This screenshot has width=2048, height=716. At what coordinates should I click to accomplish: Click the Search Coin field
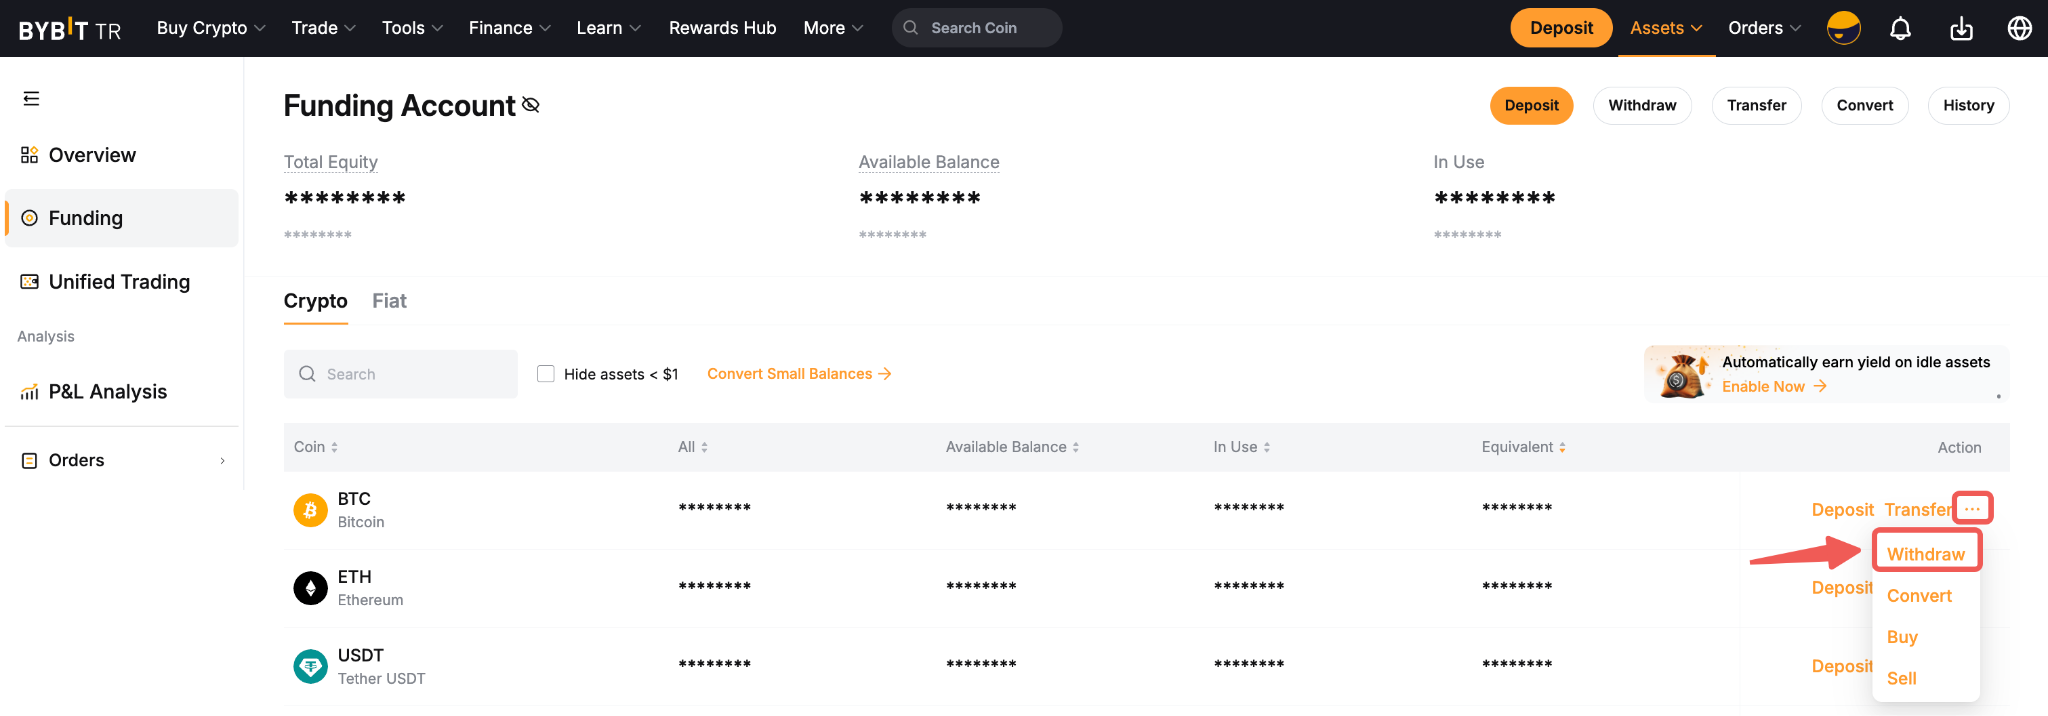coord(985,28)
